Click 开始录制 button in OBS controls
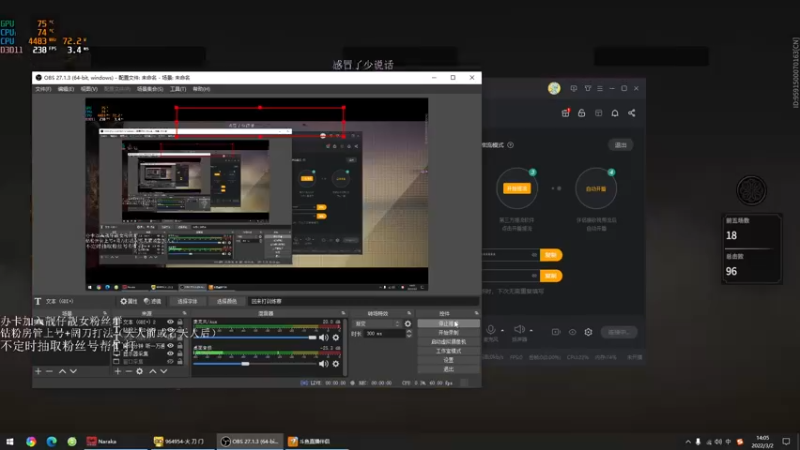 coord(448,333)
